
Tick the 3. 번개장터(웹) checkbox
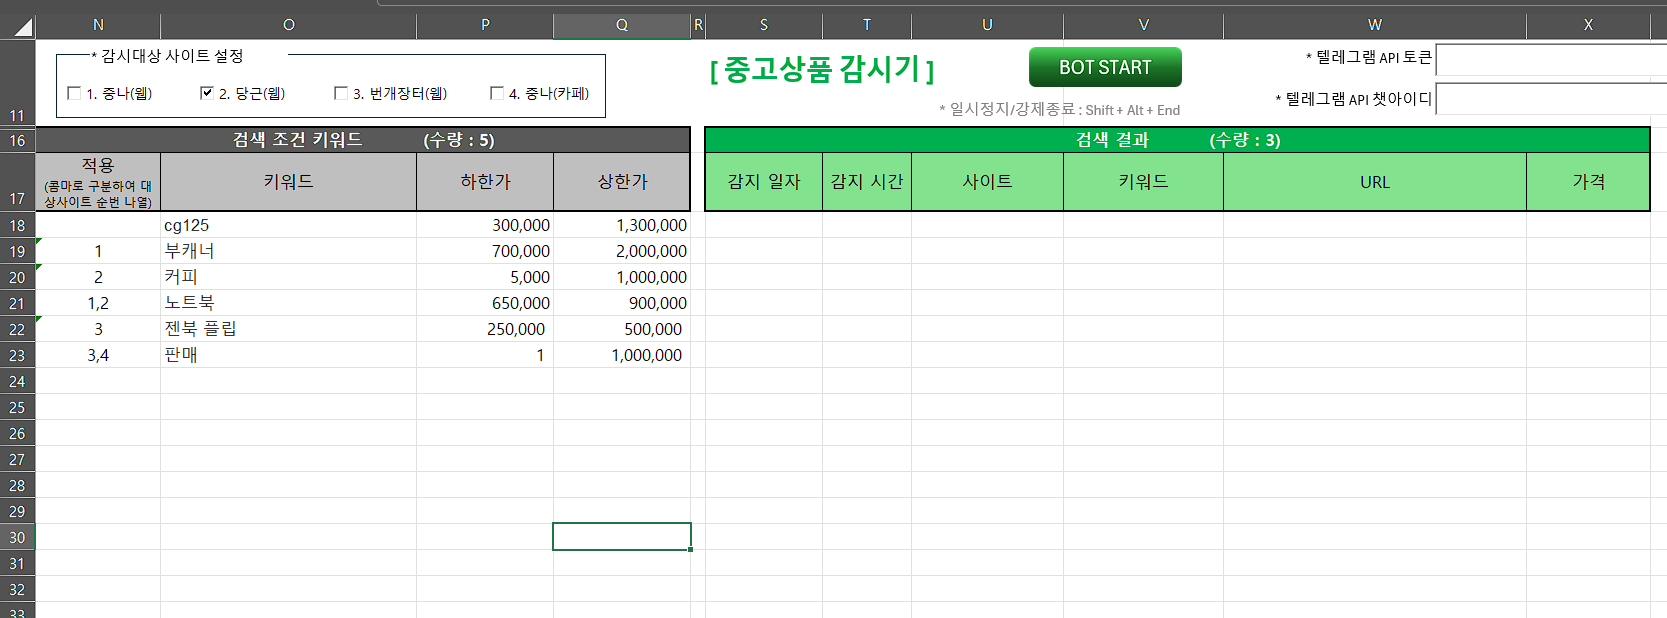click(341, 93)
